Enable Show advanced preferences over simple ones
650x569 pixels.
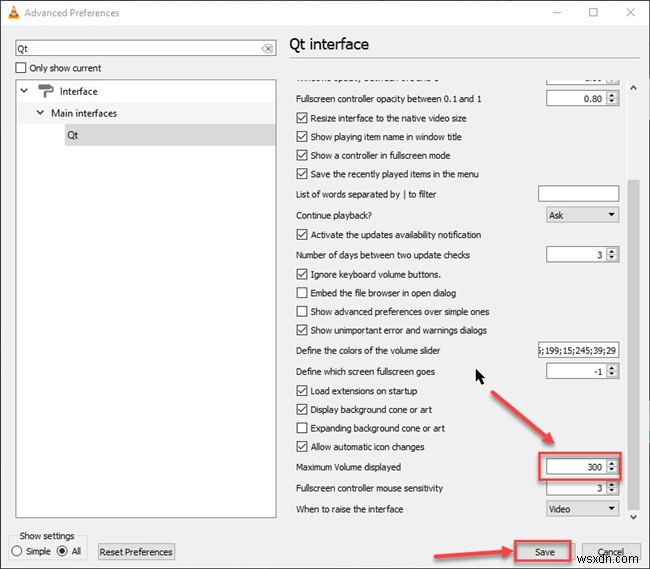302,312
